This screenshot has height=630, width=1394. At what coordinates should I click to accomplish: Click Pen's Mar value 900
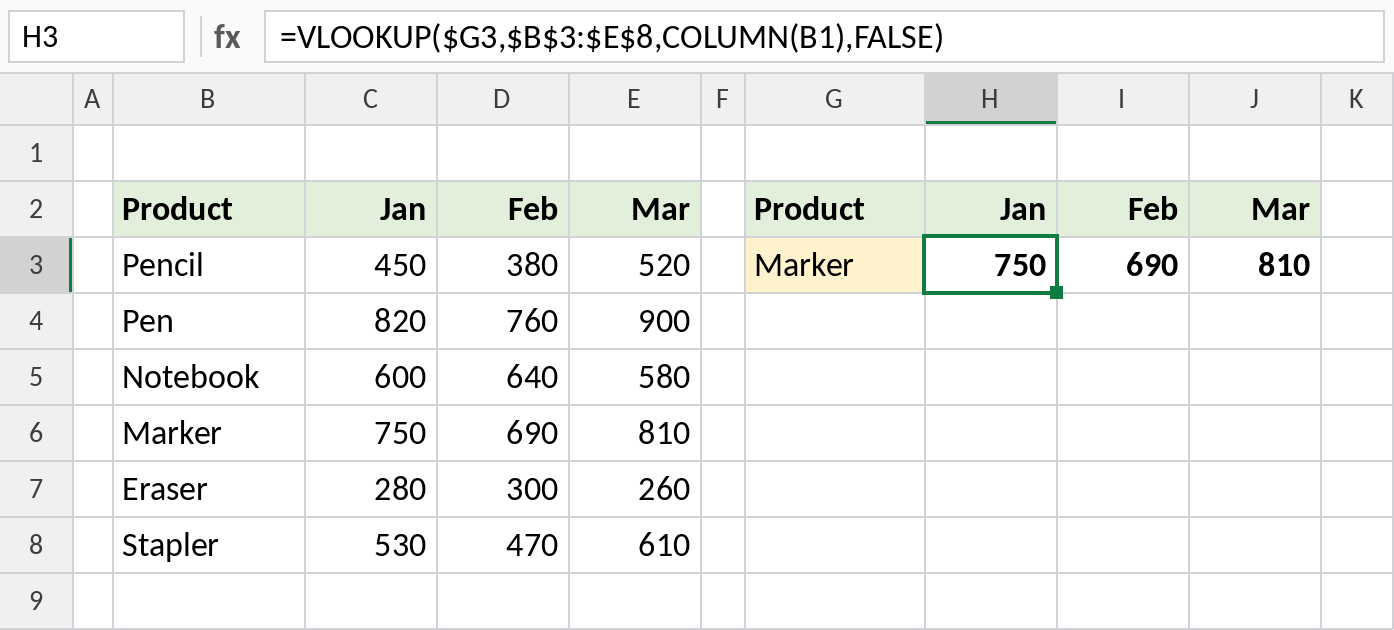(635, 321)
